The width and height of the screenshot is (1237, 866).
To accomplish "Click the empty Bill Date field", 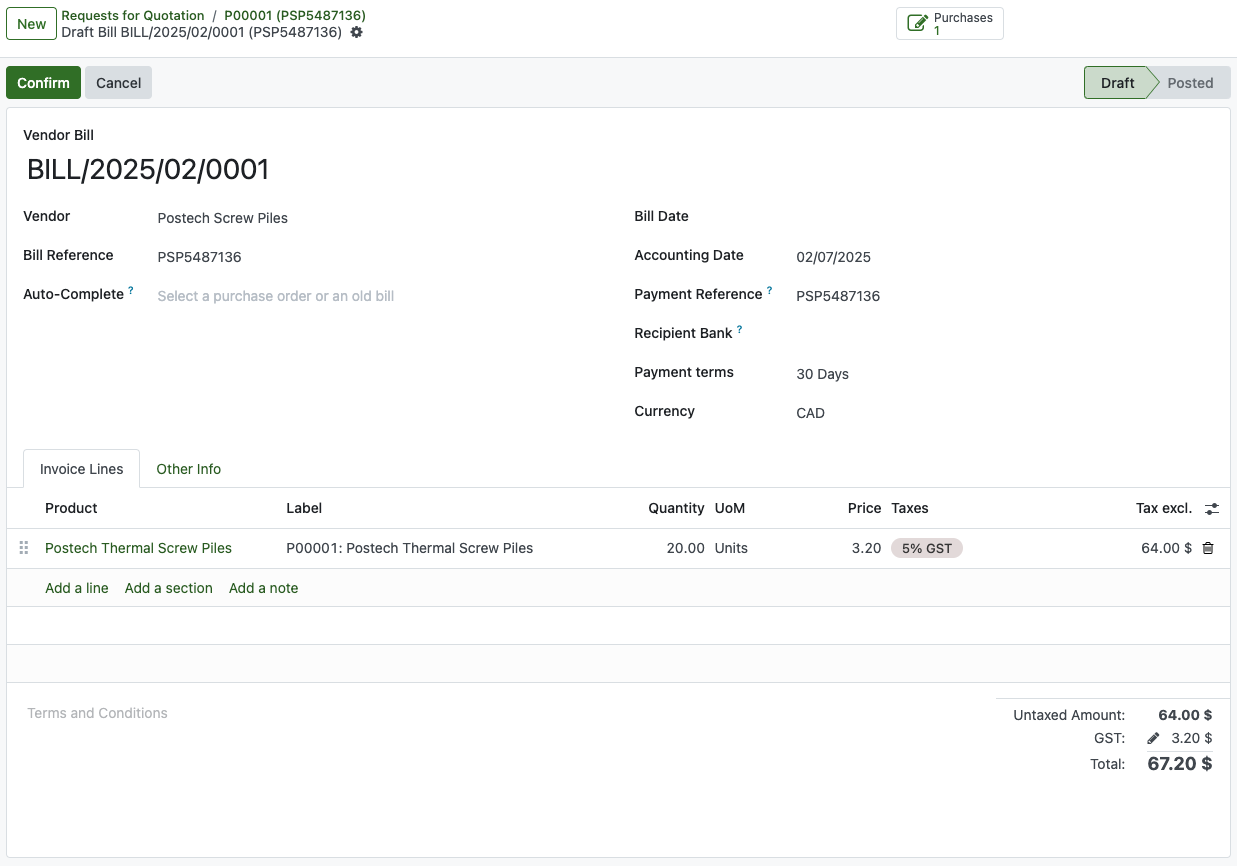I will (x=1000, y=218).
